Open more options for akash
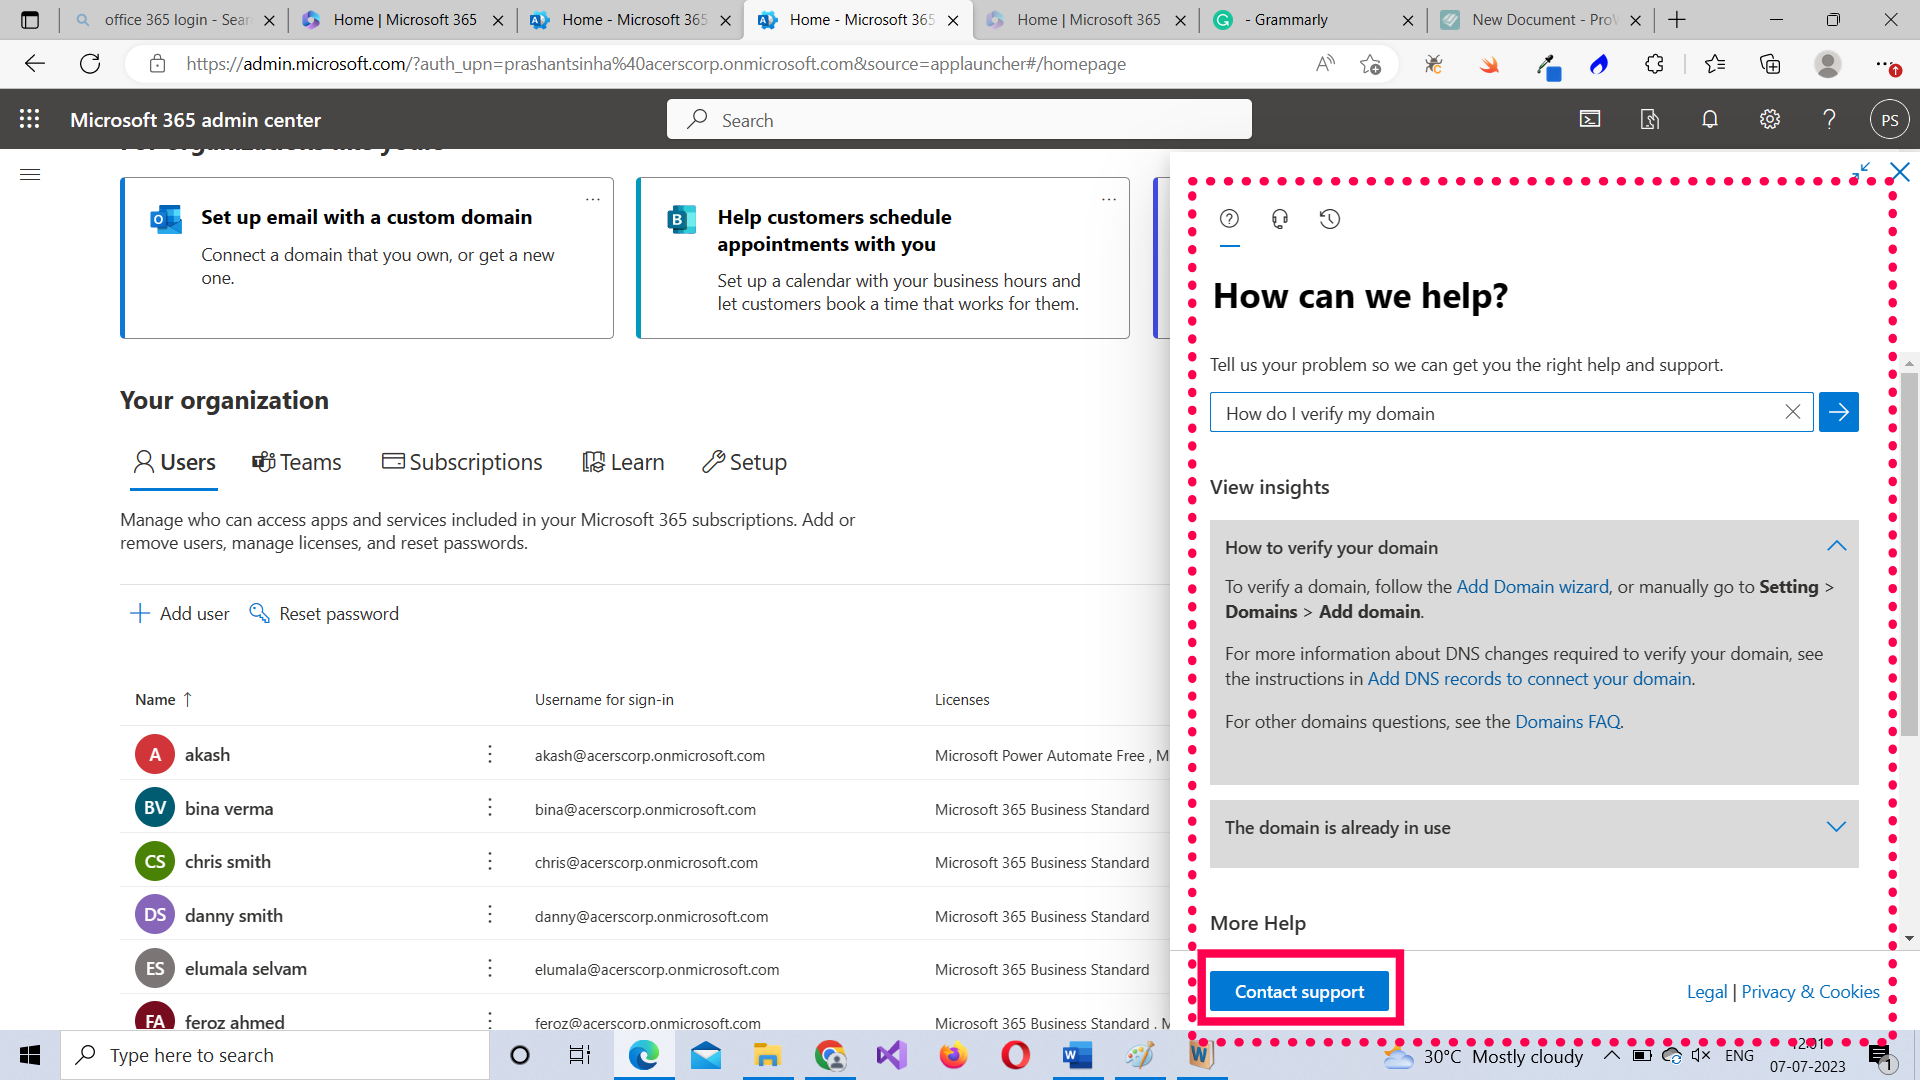Image resolution: width=1920 pixels, height=1080 pixels. tap(490, 754)
